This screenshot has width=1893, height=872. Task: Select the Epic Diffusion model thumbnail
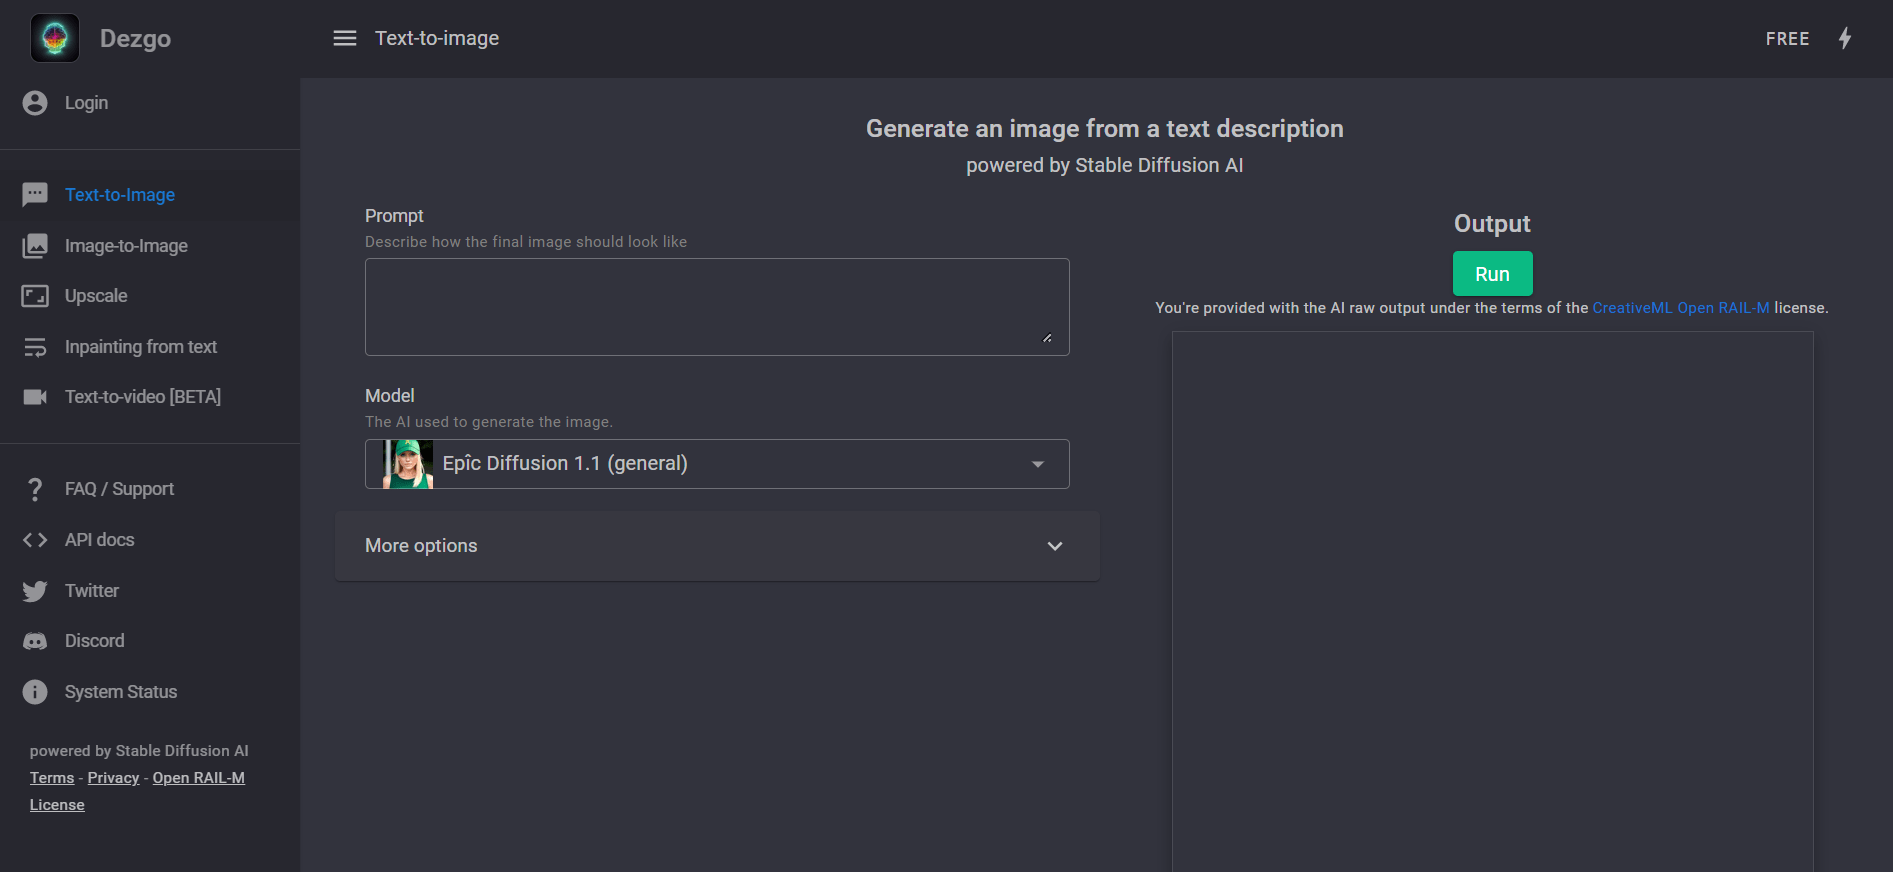click(x=408, y=464)
